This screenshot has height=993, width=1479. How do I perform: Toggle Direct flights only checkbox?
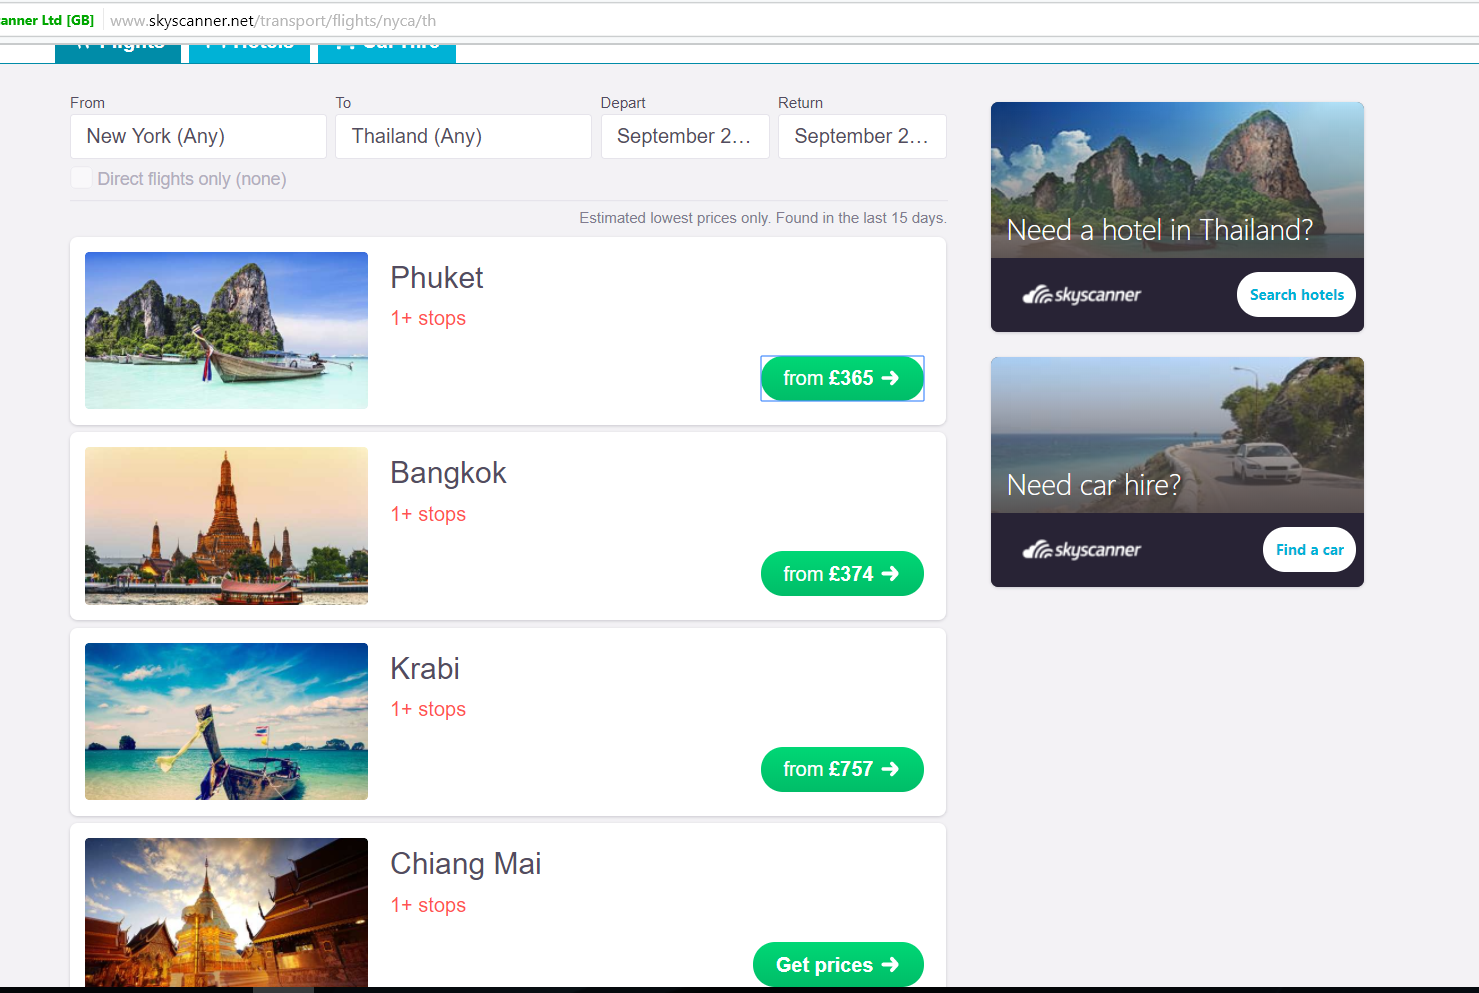(82, 178)
